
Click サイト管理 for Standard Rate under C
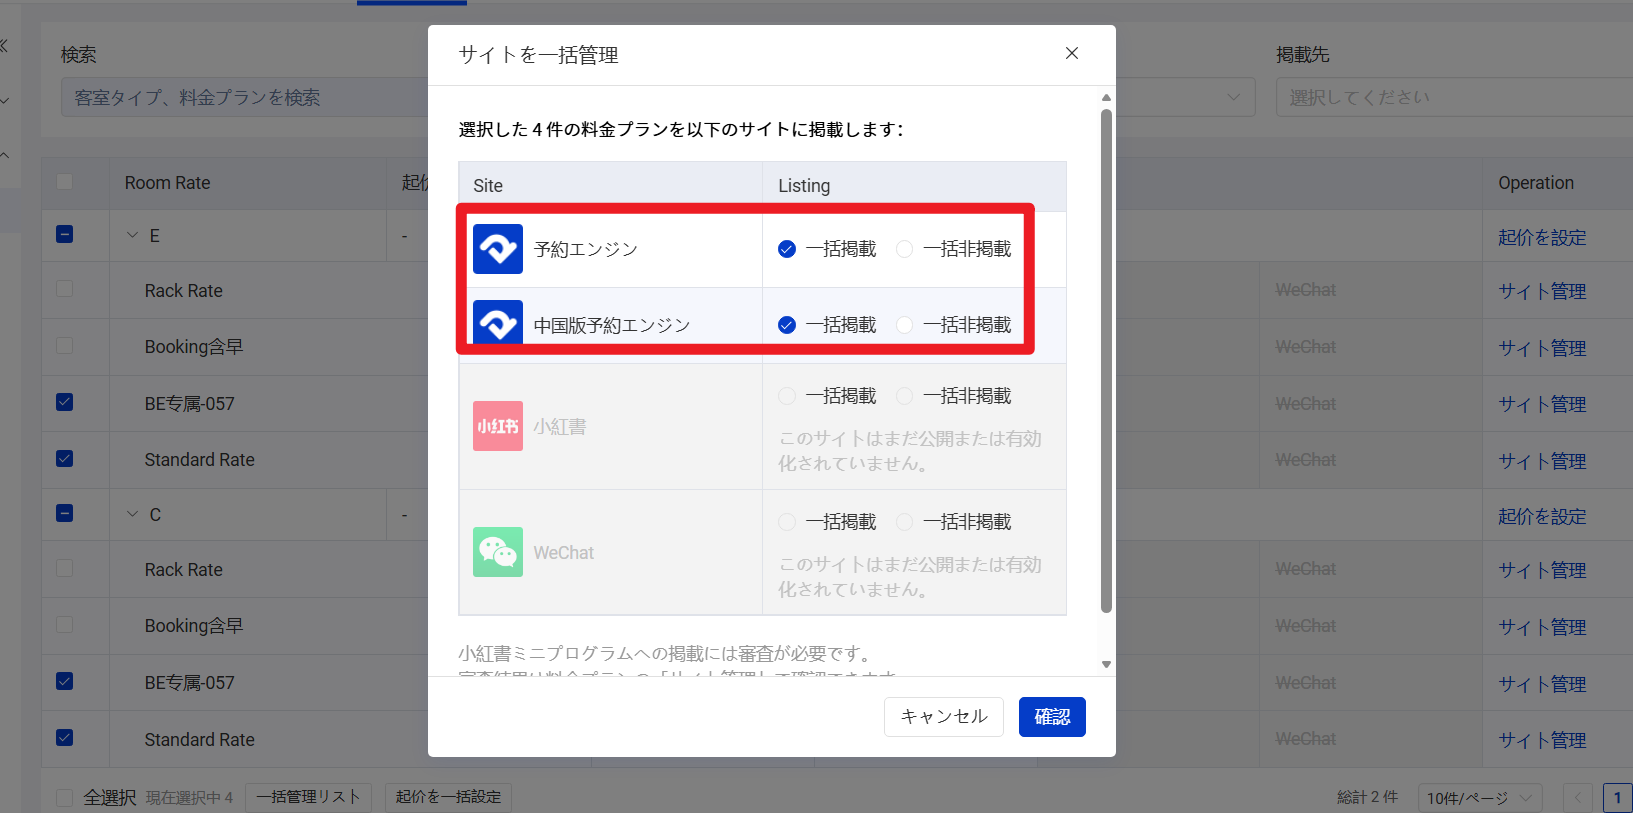[1542, 740]
